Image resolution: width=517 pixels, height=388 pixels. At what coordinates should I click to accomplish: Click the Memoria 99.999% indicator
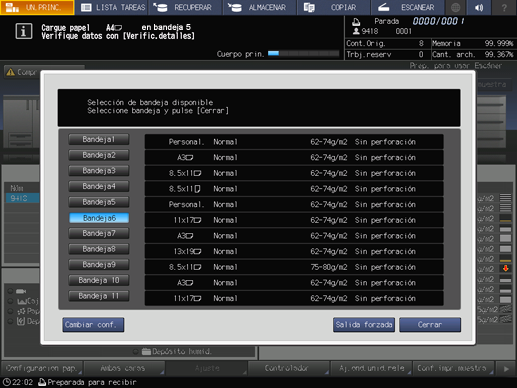tap(472, 43)
